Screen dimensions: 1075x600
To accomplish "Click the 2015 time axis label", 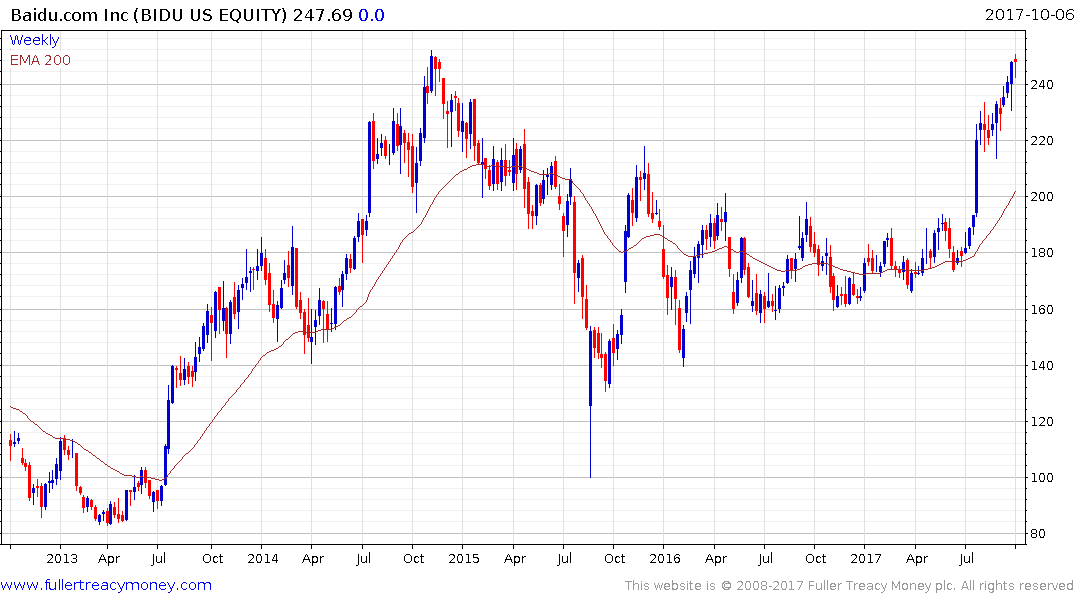I will pos(464,559).
